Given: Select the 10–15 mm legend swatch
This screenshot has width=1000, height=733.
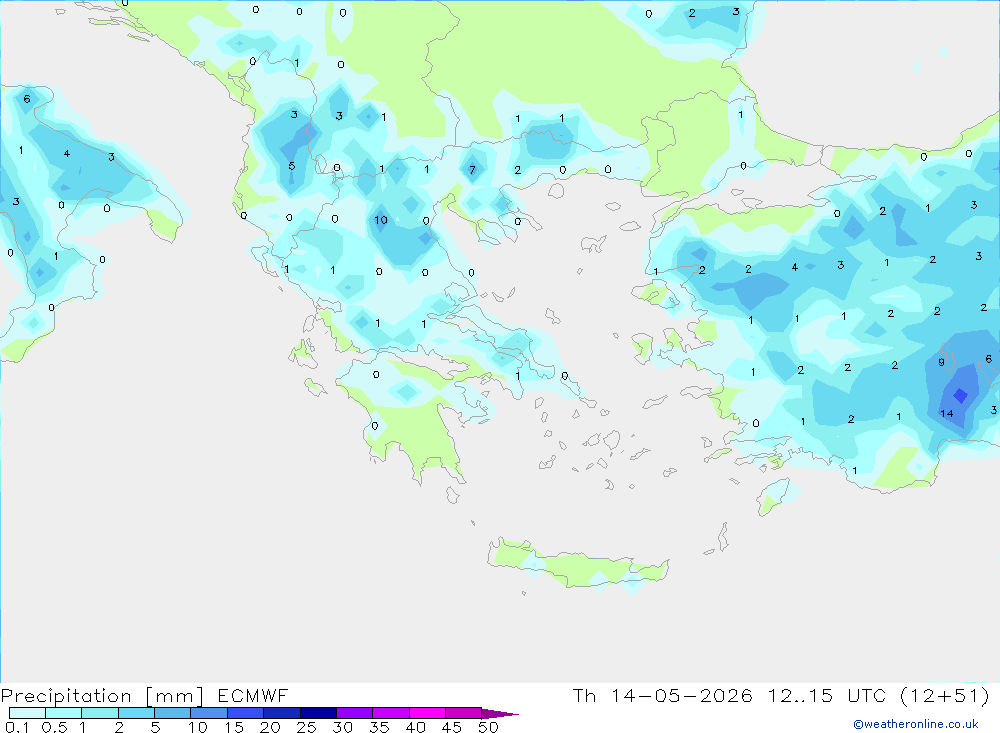Looking at the screenshot, I should pyautogui.click(x=209, y=713).
